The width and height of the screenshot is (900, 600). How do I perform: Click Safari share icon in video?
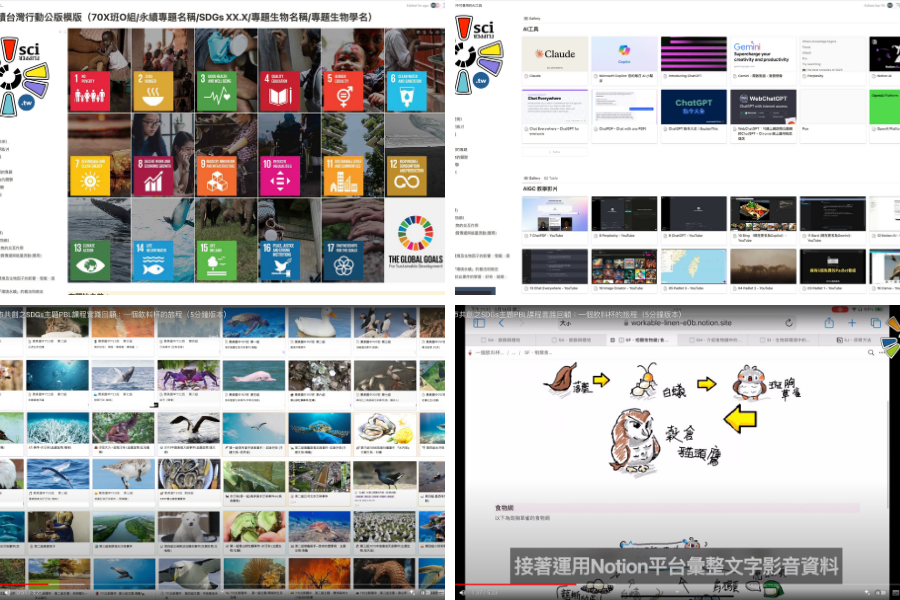coord(829,323)
